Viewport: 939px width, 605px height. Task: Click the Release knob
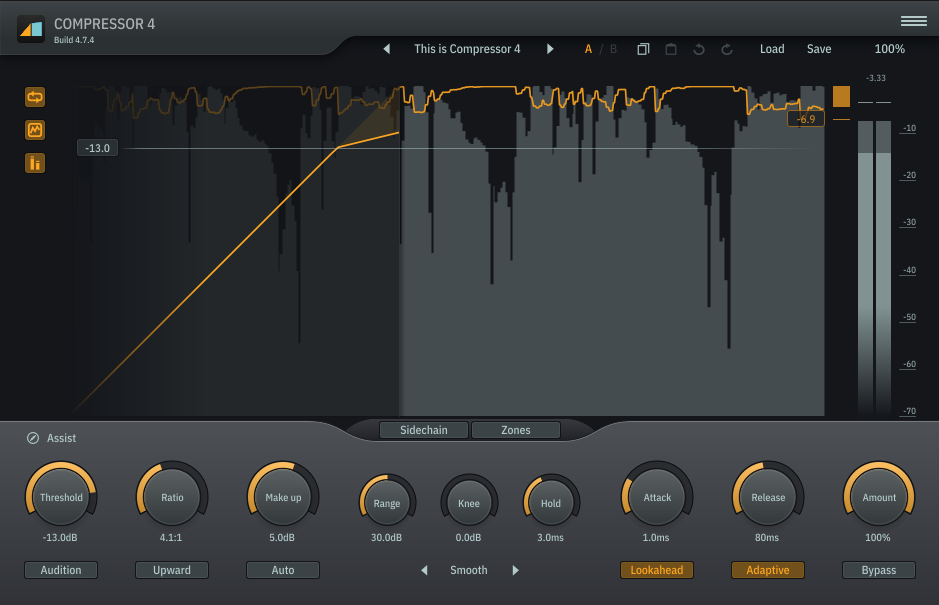[x=768, y=497]
